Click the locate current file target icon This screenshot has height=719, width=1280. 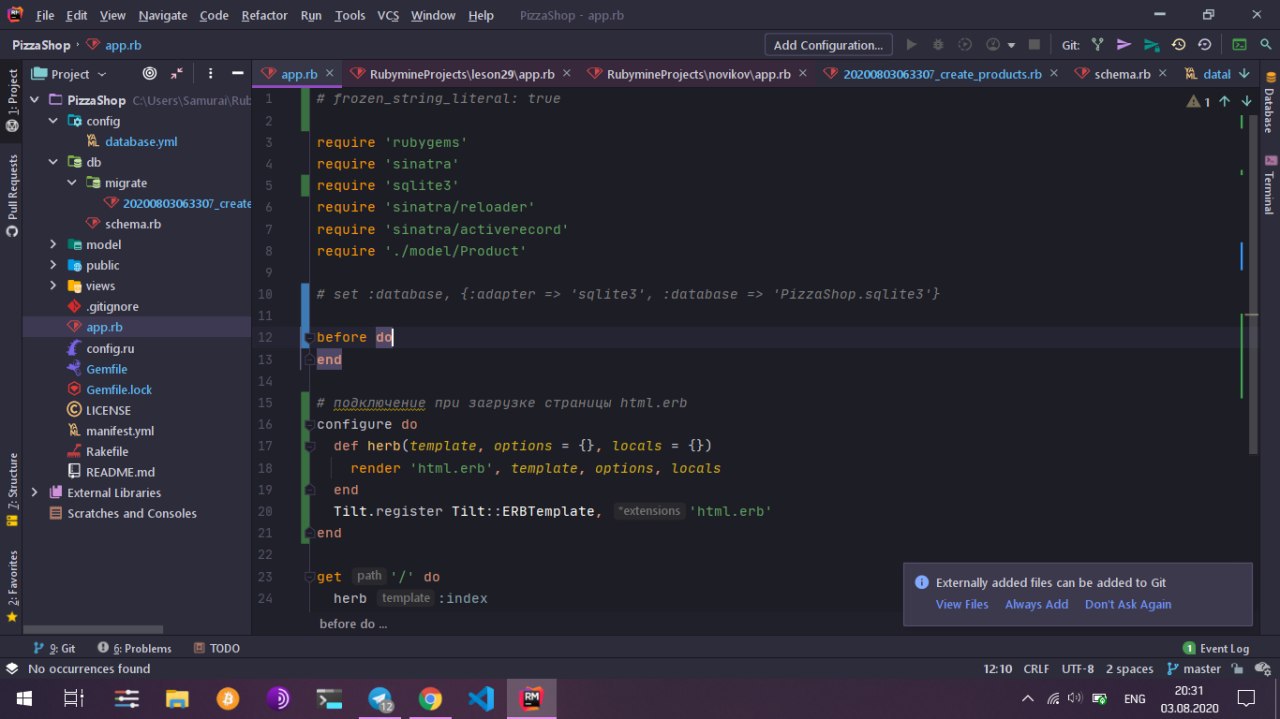[150, 73]
